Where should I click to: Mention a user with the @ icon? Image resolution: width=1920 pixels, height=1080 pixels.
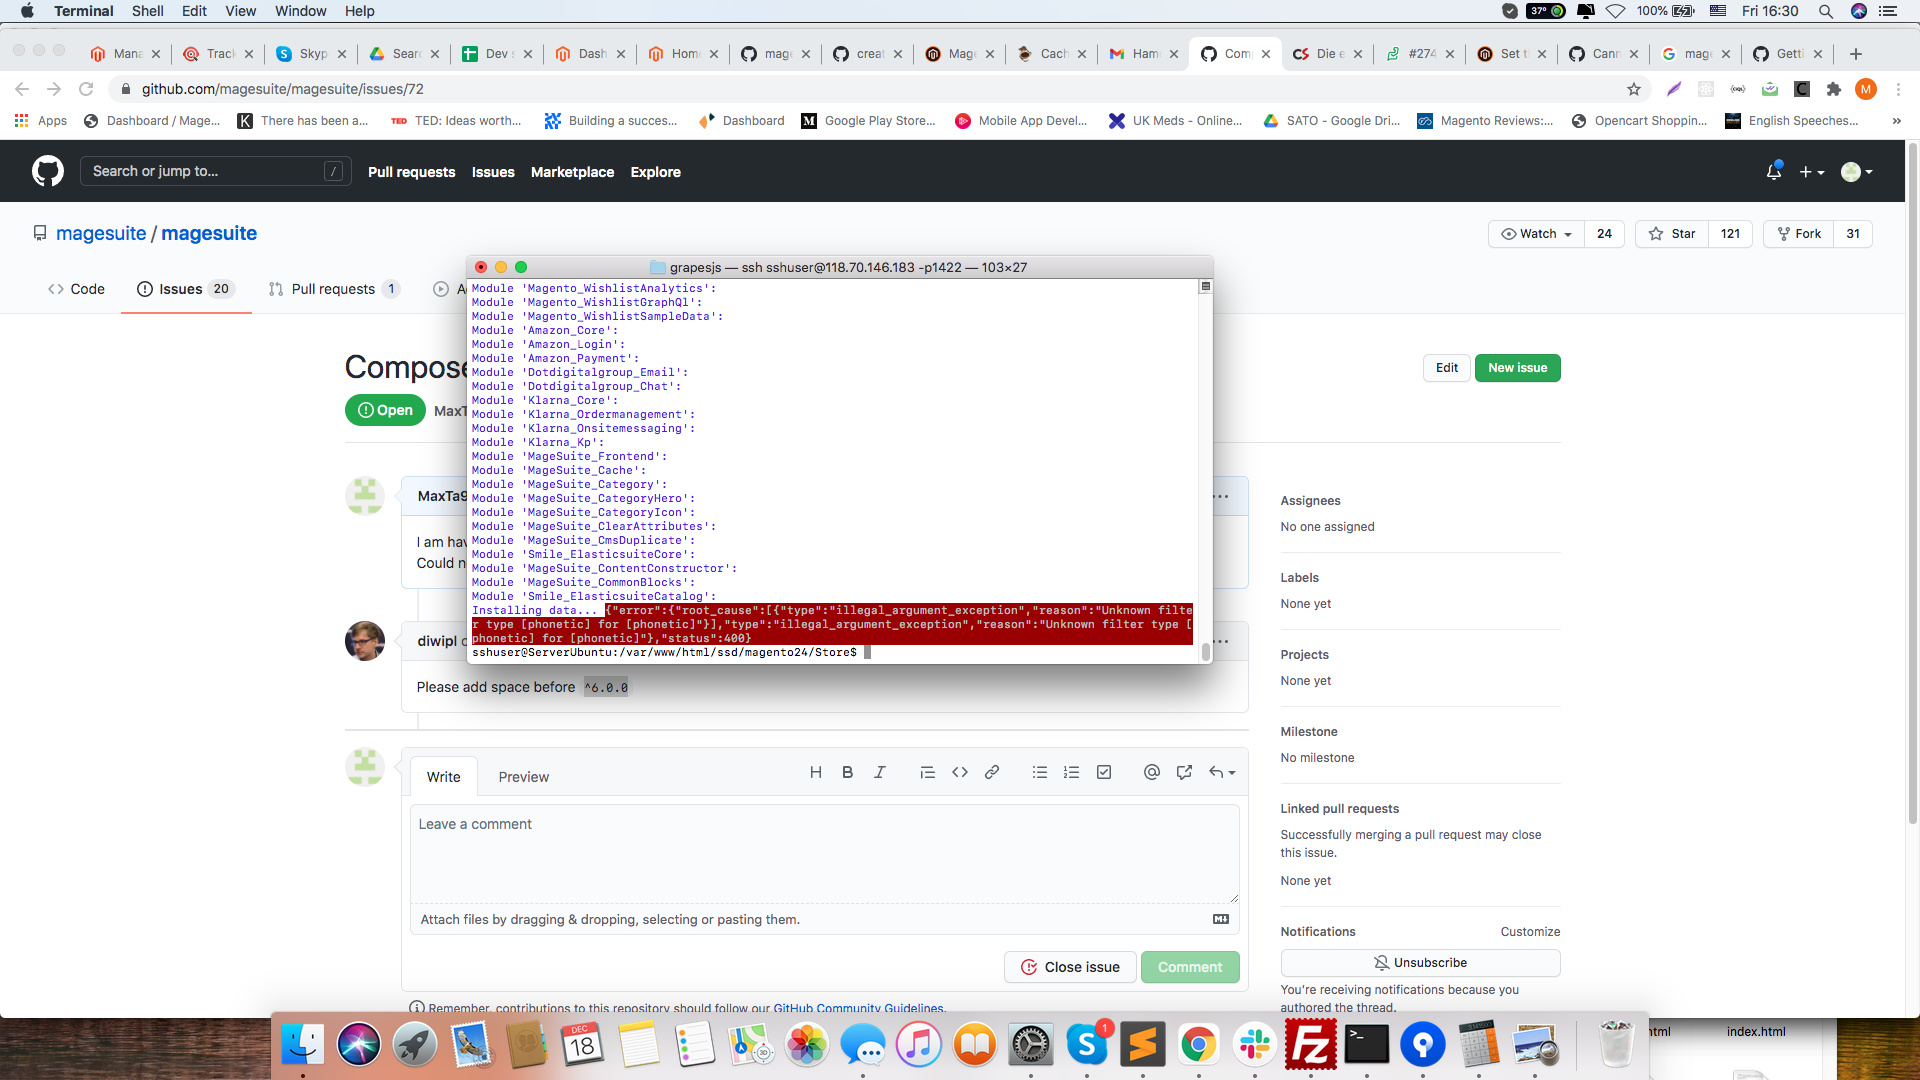pyautogui.click(x=1151, y=772)
